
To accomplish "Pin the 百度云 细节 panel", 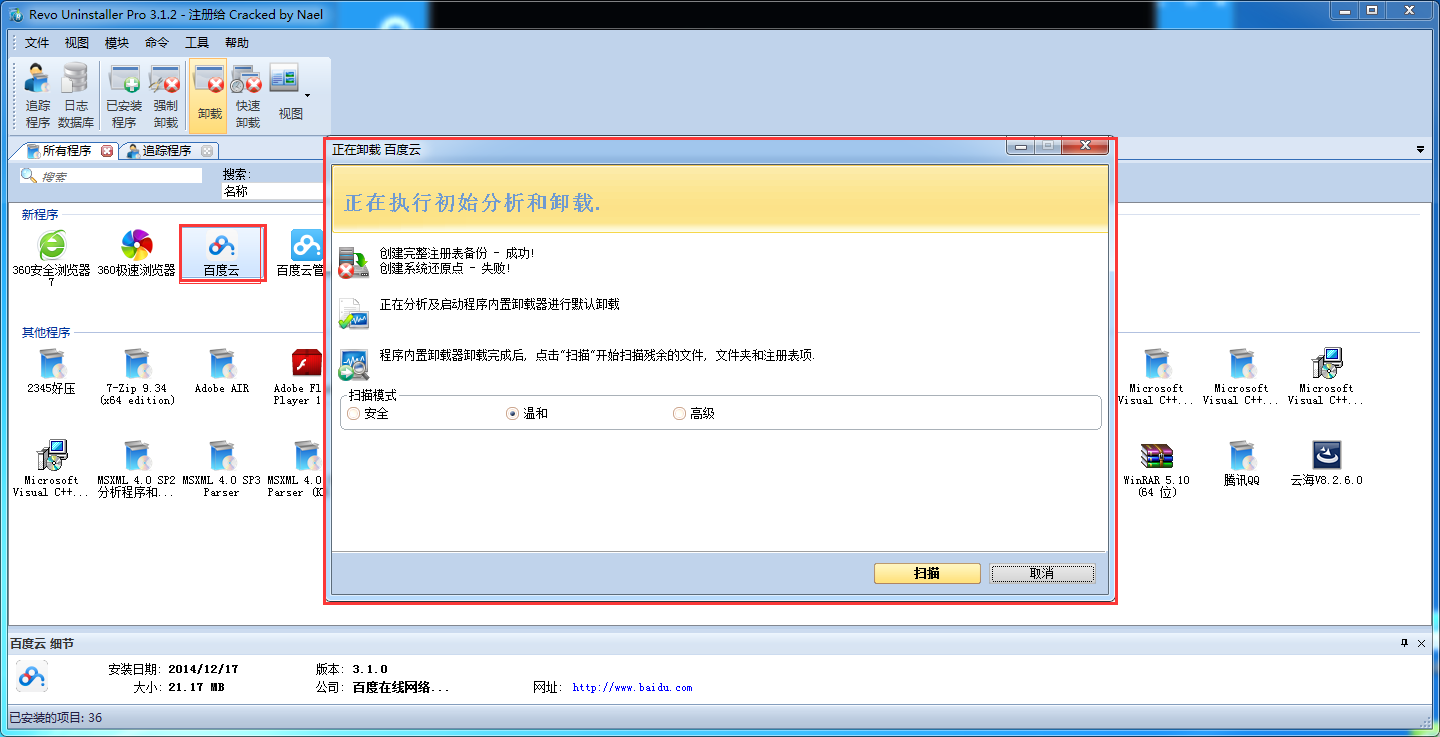I will click(x=1405, y=642).
